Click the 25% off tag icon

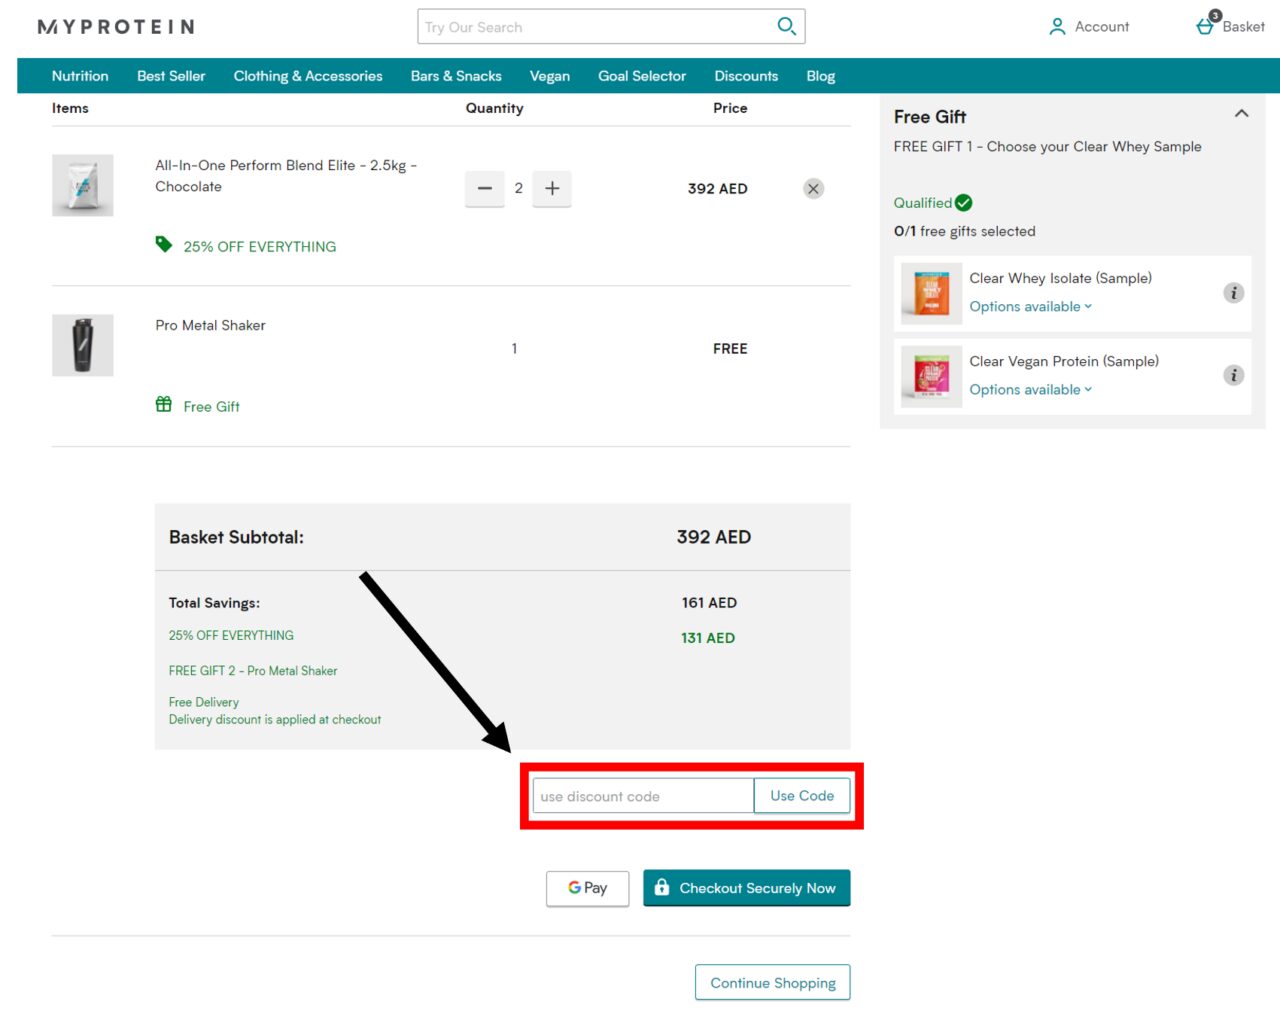coord(164,244)
